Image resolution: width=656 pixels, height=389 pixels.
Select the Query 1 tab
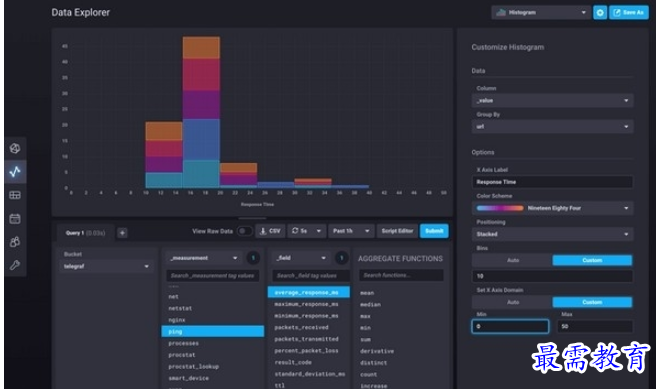pyautogui.click(x=85, y=233)
